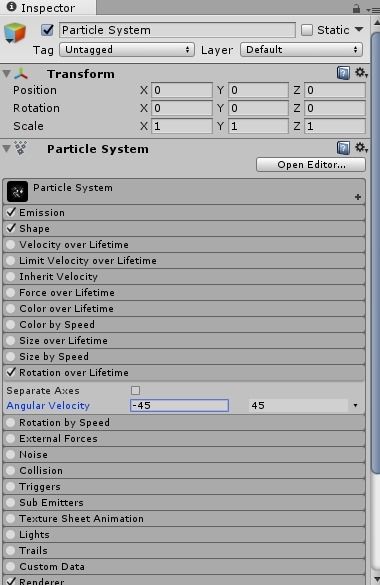Enable the Triggers module toggle
Viewport: 380px width, 585px height.
[x=11, y=487]
